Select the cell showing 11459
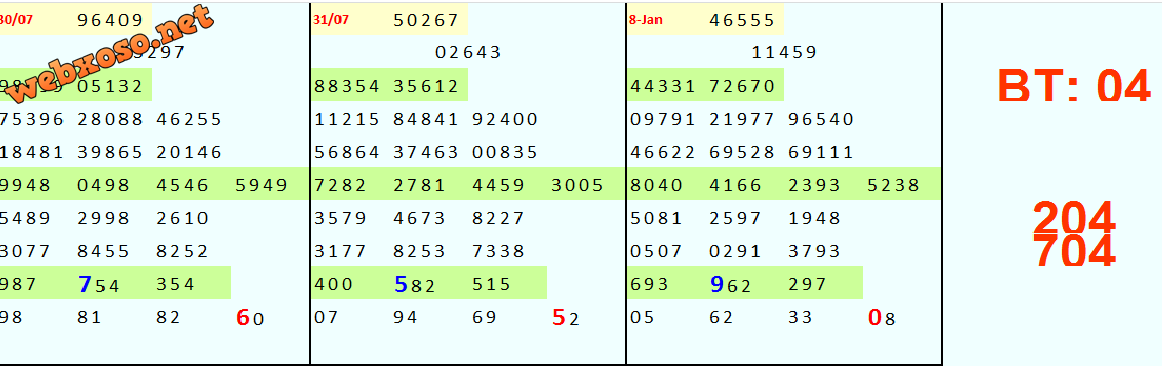1162x367 pixels. 784,53
